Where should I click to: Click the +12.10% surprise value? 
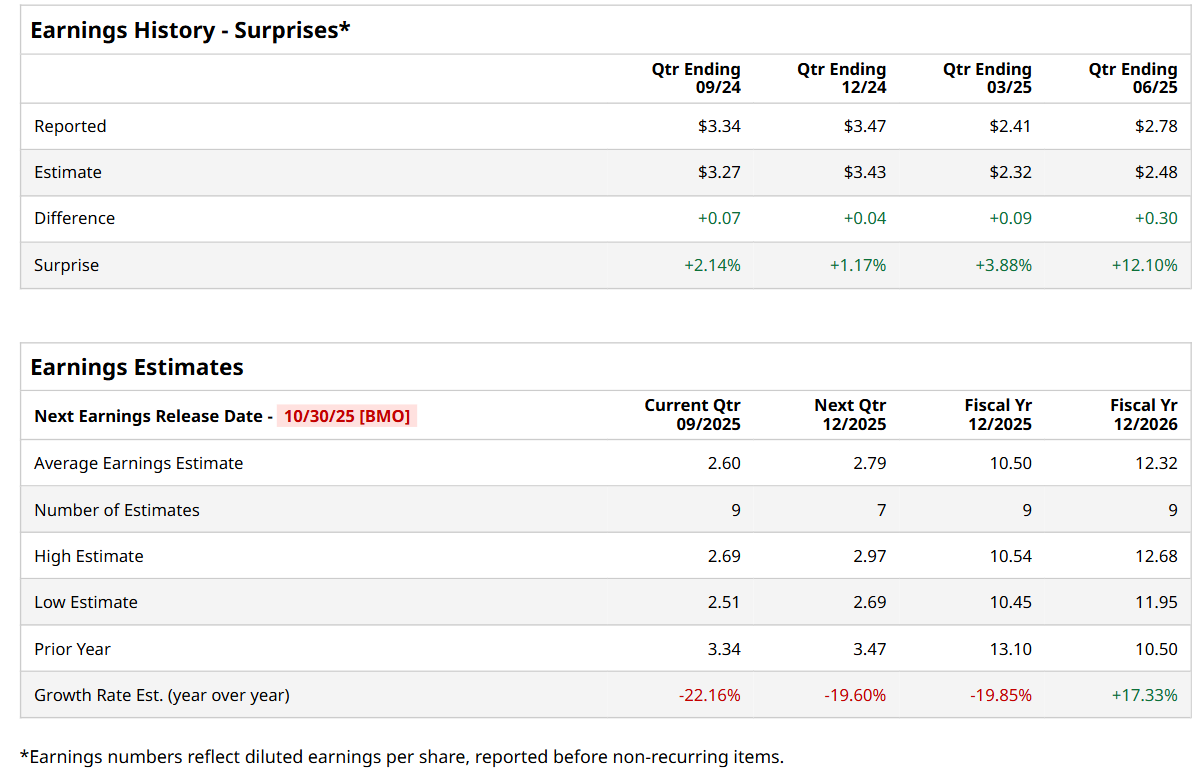click(1144, 265)
